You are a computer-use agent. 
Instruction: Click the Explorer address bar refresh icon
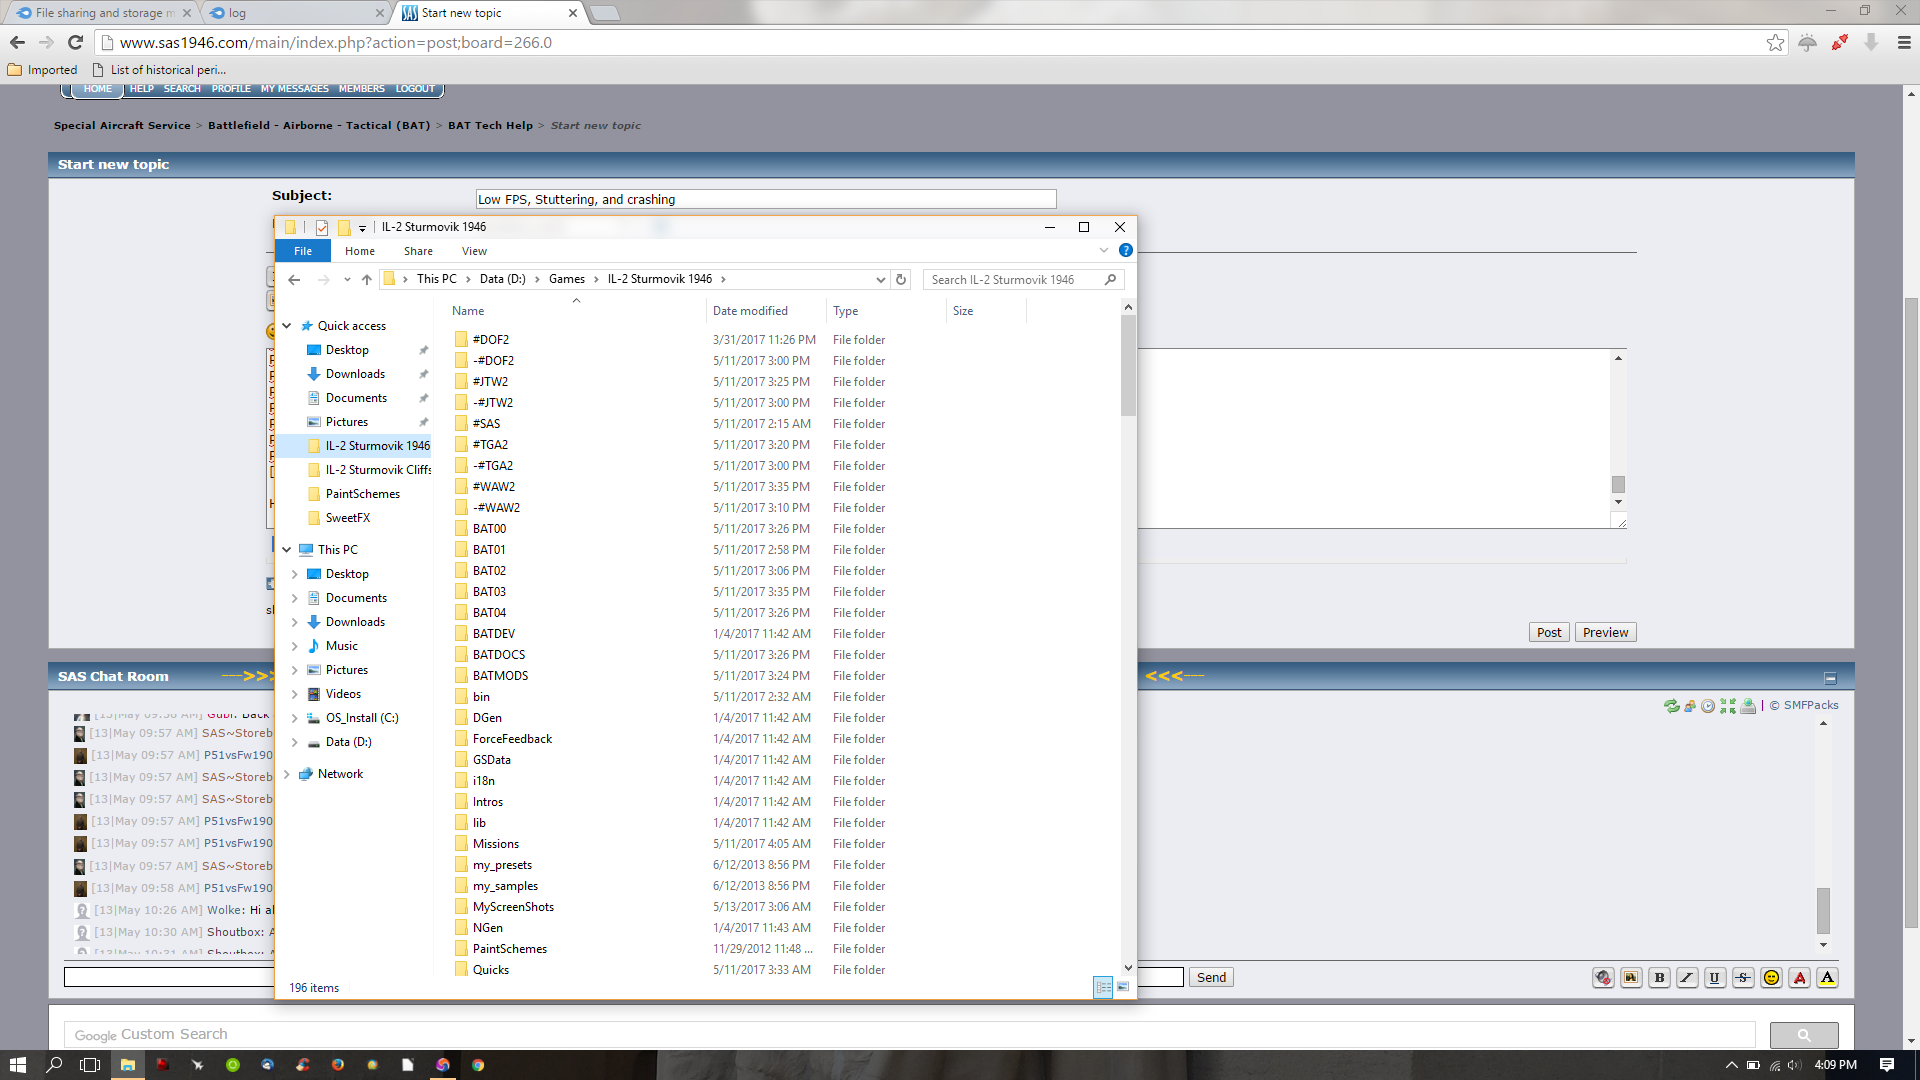point(901,280)
